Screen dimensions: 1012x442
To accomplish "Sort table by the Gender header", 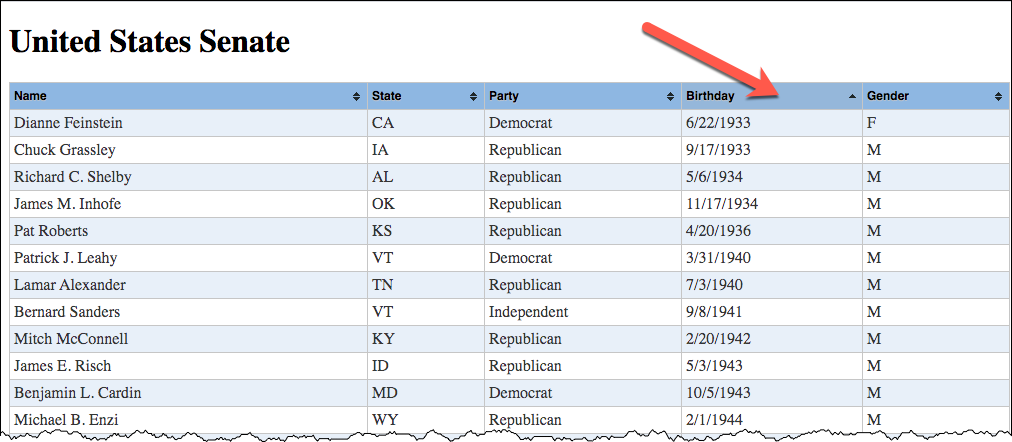I will click(888, 96).
